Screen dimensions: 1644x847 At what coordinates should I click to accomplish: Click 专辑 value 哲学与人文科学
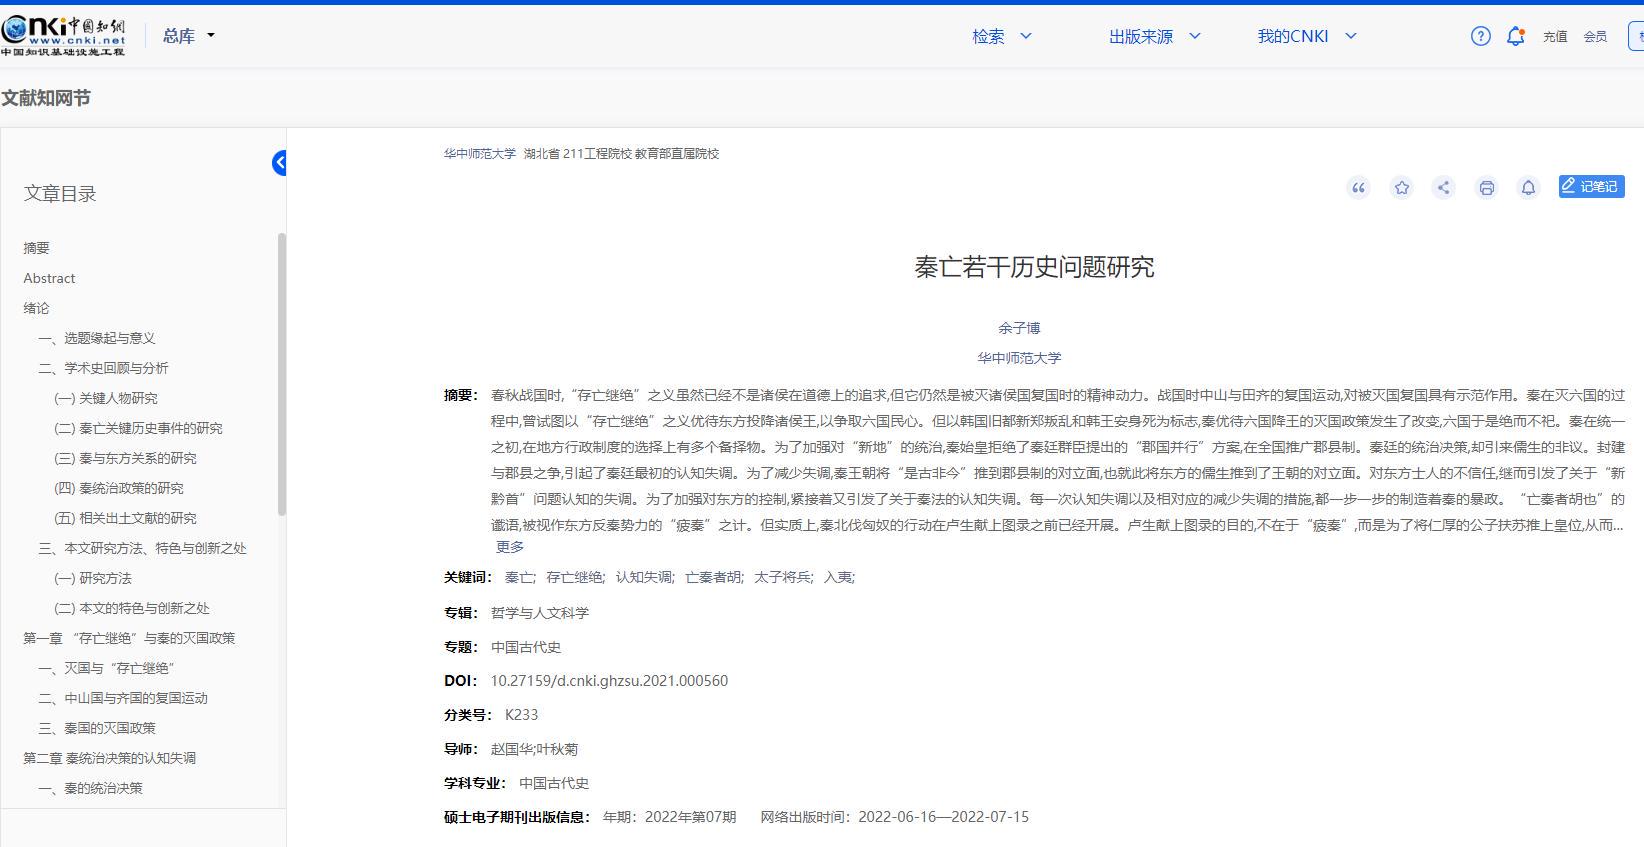[540, 613]
